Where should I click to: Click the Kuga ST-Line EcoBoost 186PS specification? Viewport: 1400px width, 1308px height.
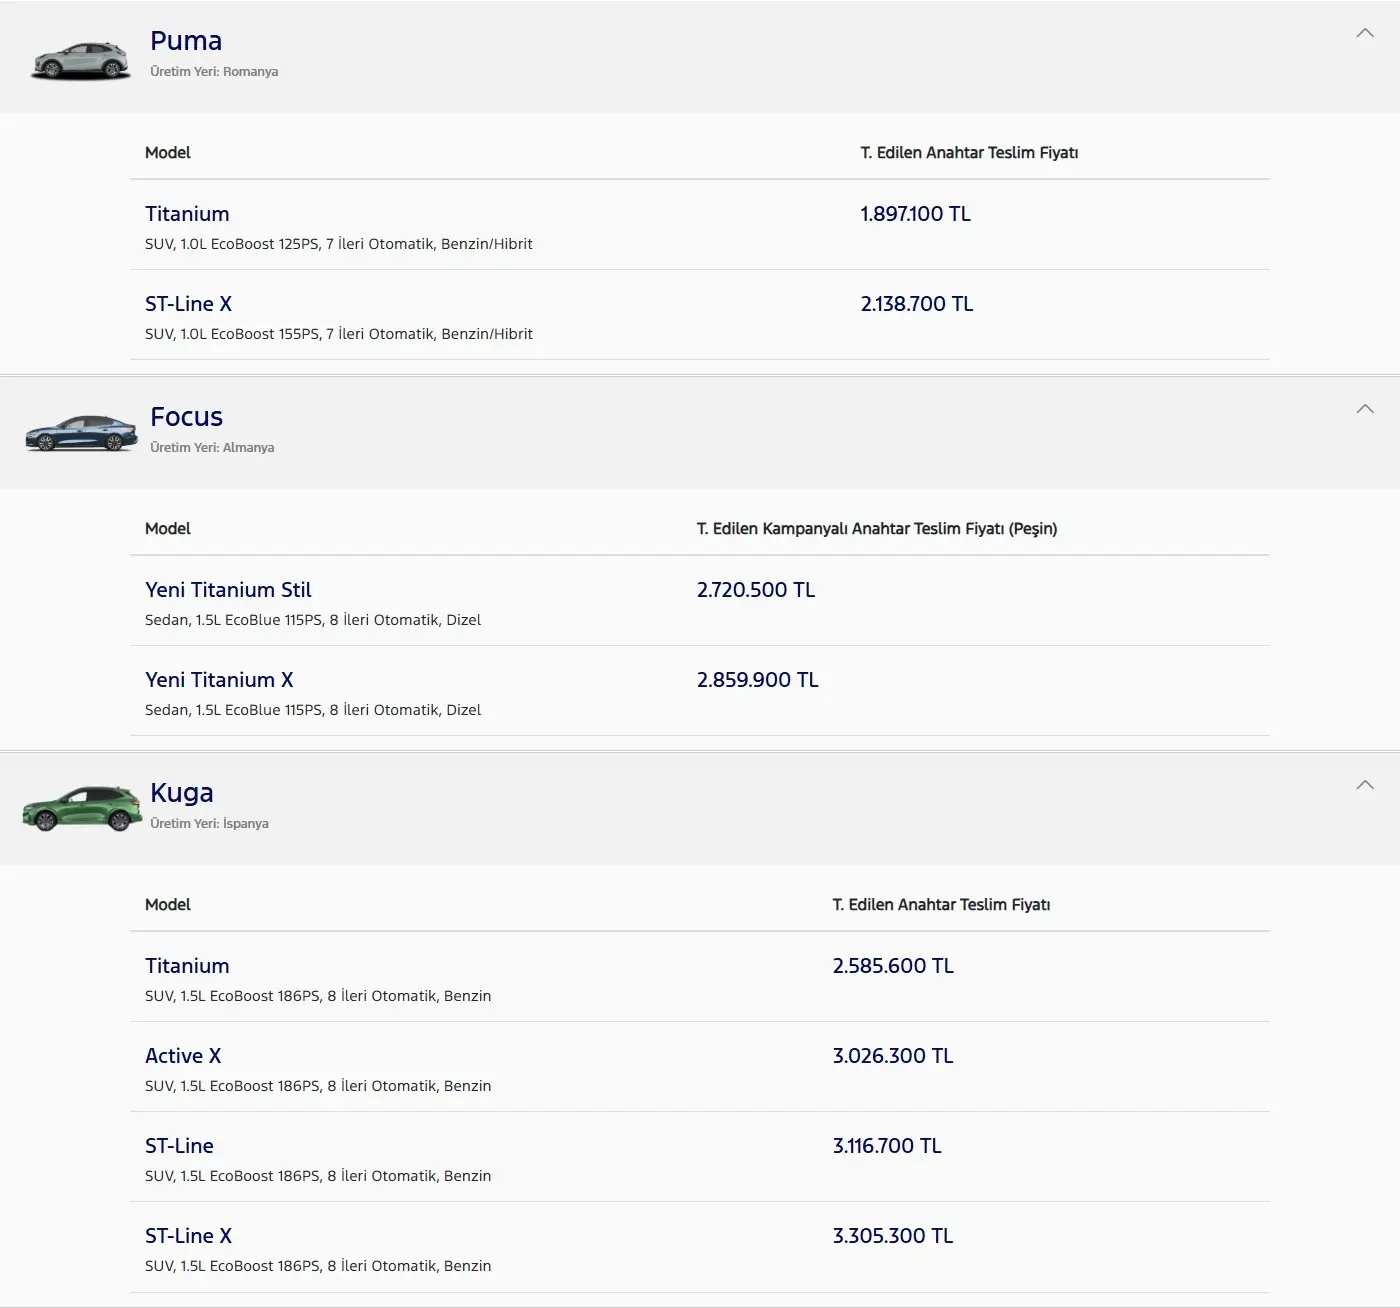[318, 1176]
